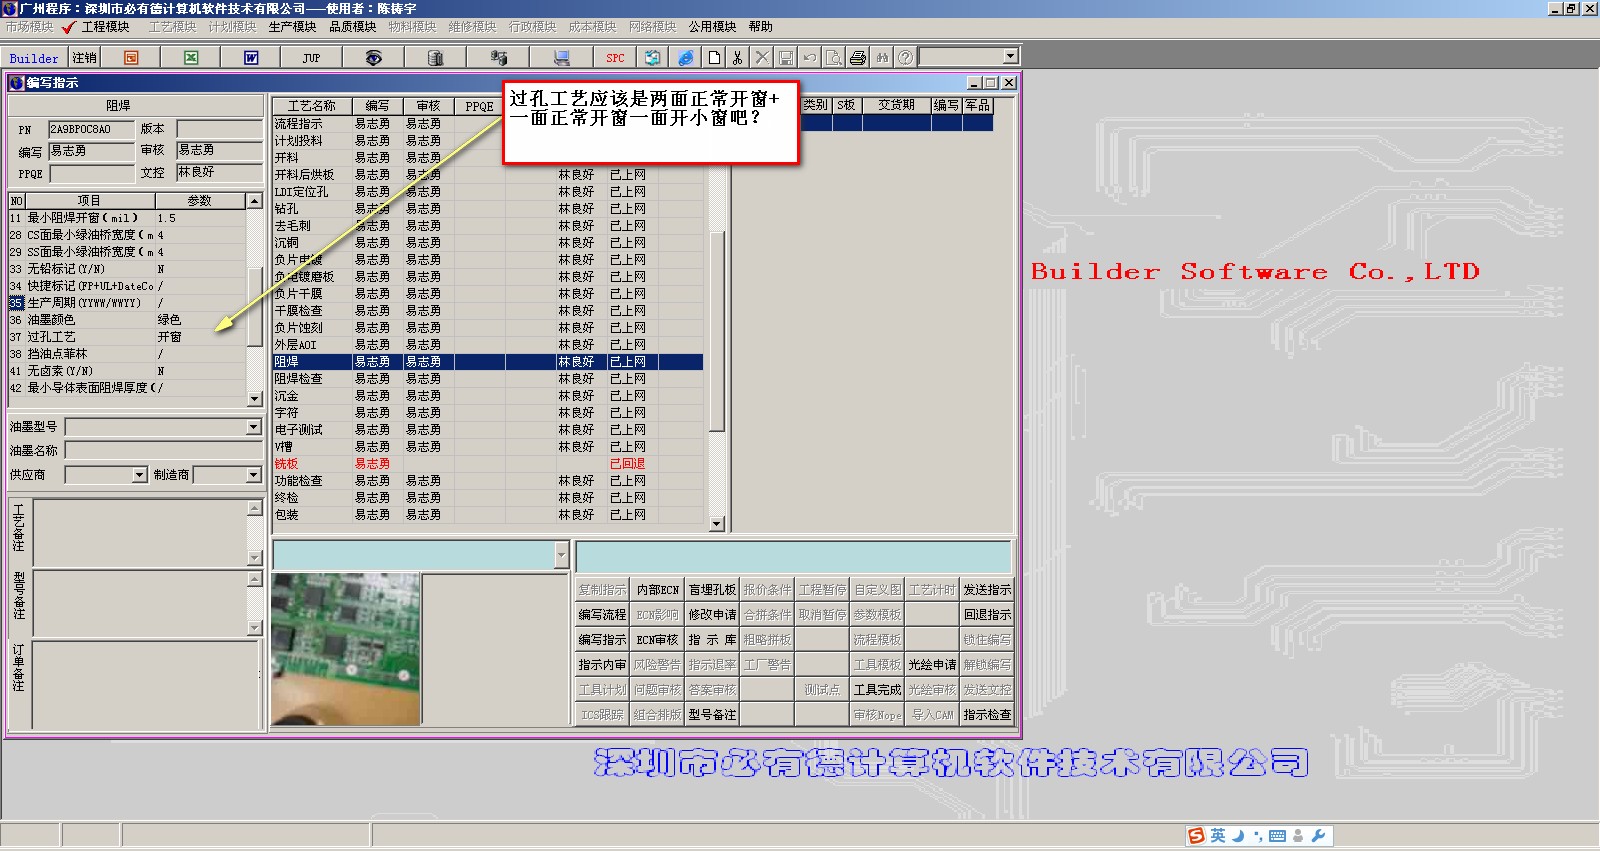Viewport: 1600px width, 851px height.
Task: Click the 发送指示 button
Action: tap(987, 590)
